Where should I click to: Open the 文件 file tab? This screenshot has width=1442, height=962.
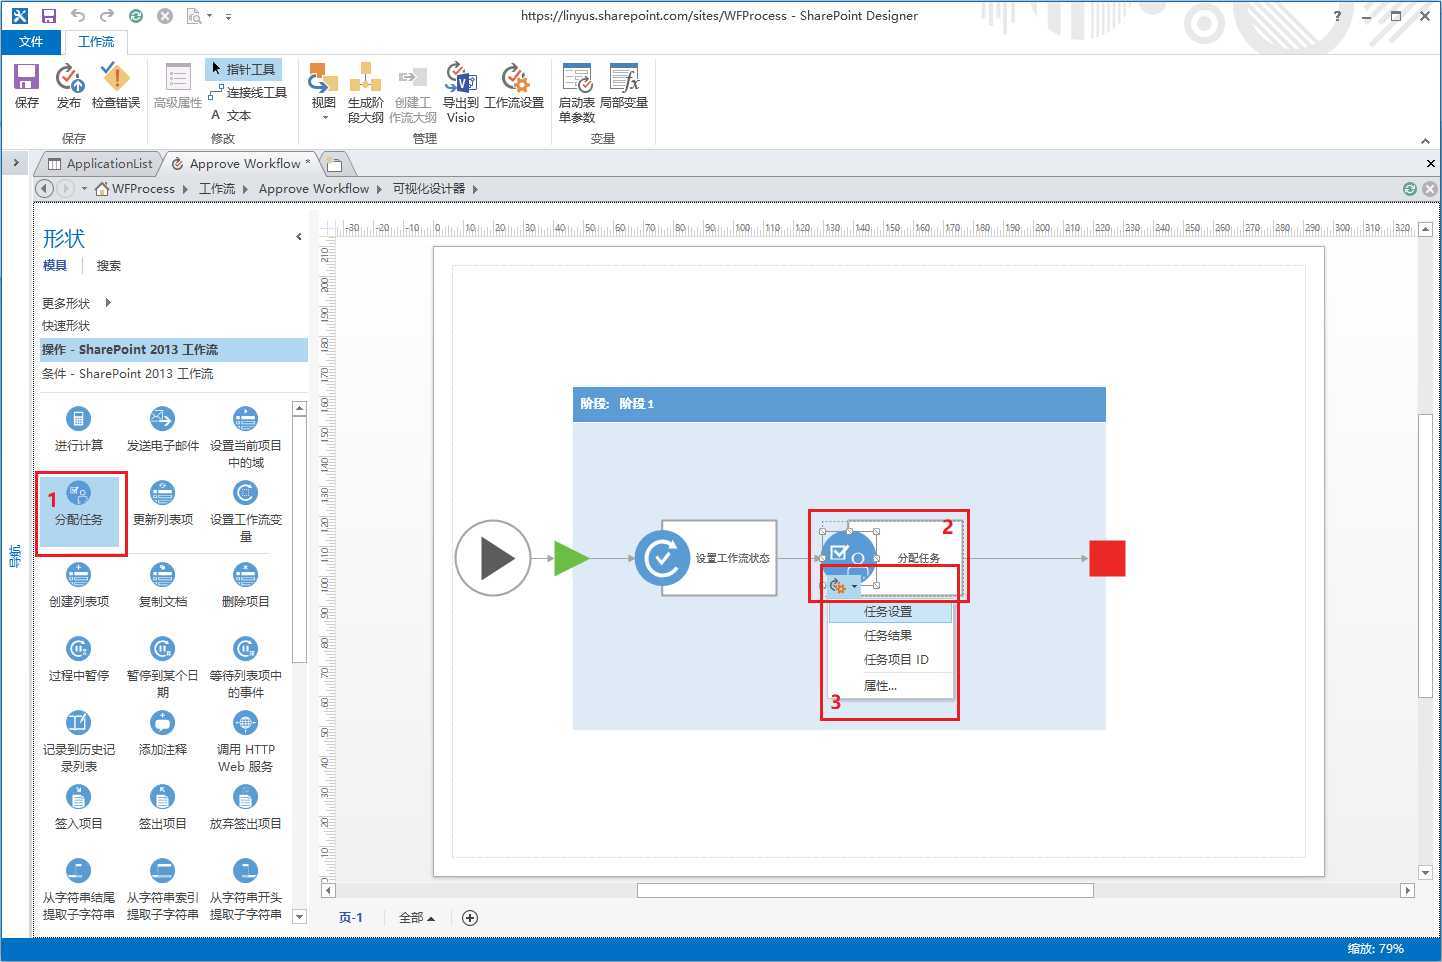tap(31, 41)
